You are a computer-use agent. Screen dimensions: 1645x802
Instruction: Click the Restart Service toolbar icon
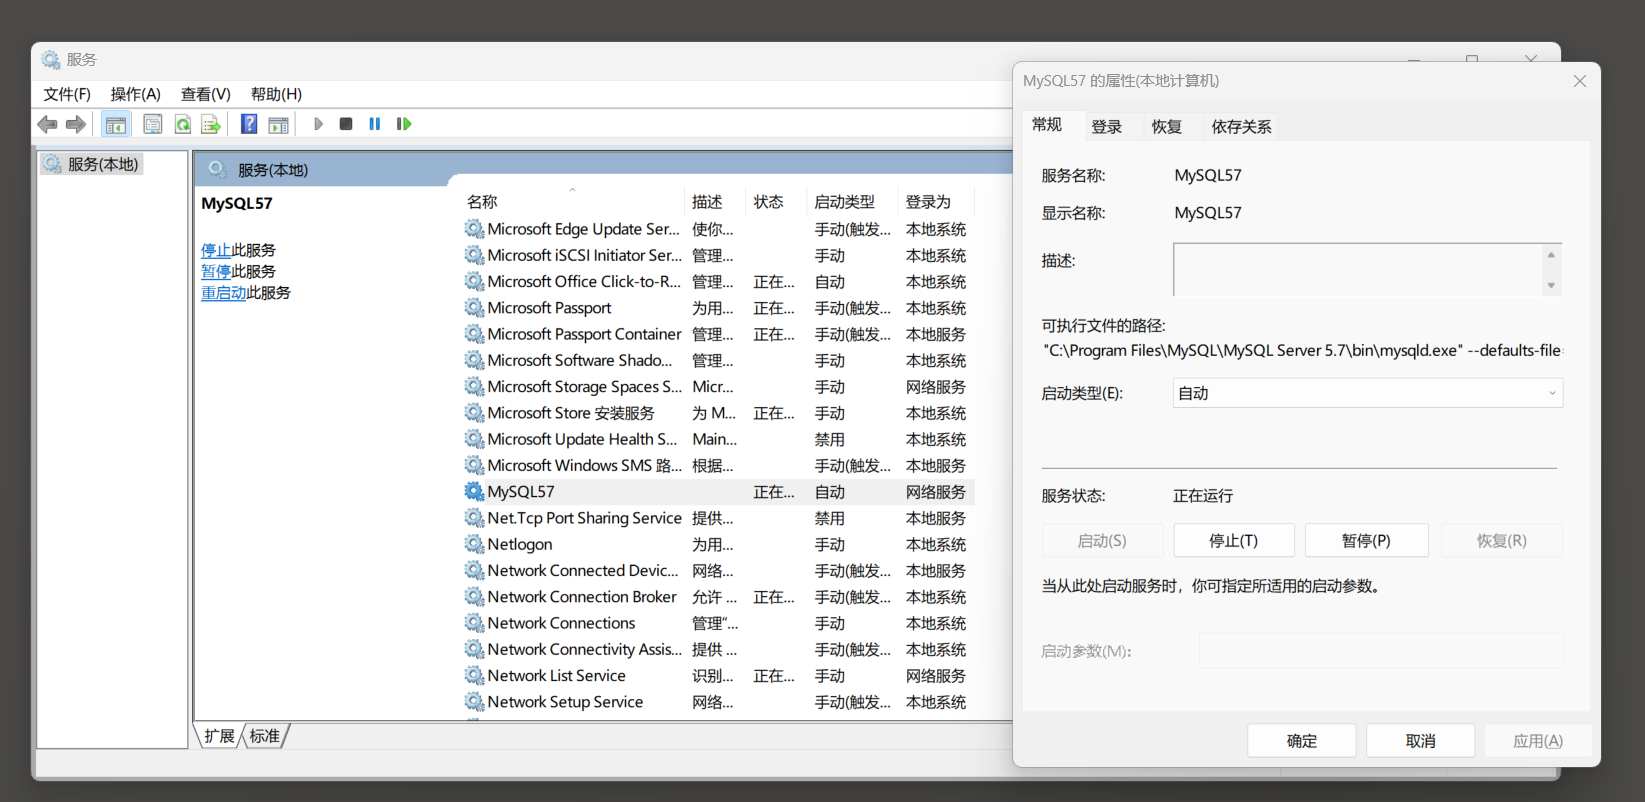pyautogui.click(x=404, y=124)
